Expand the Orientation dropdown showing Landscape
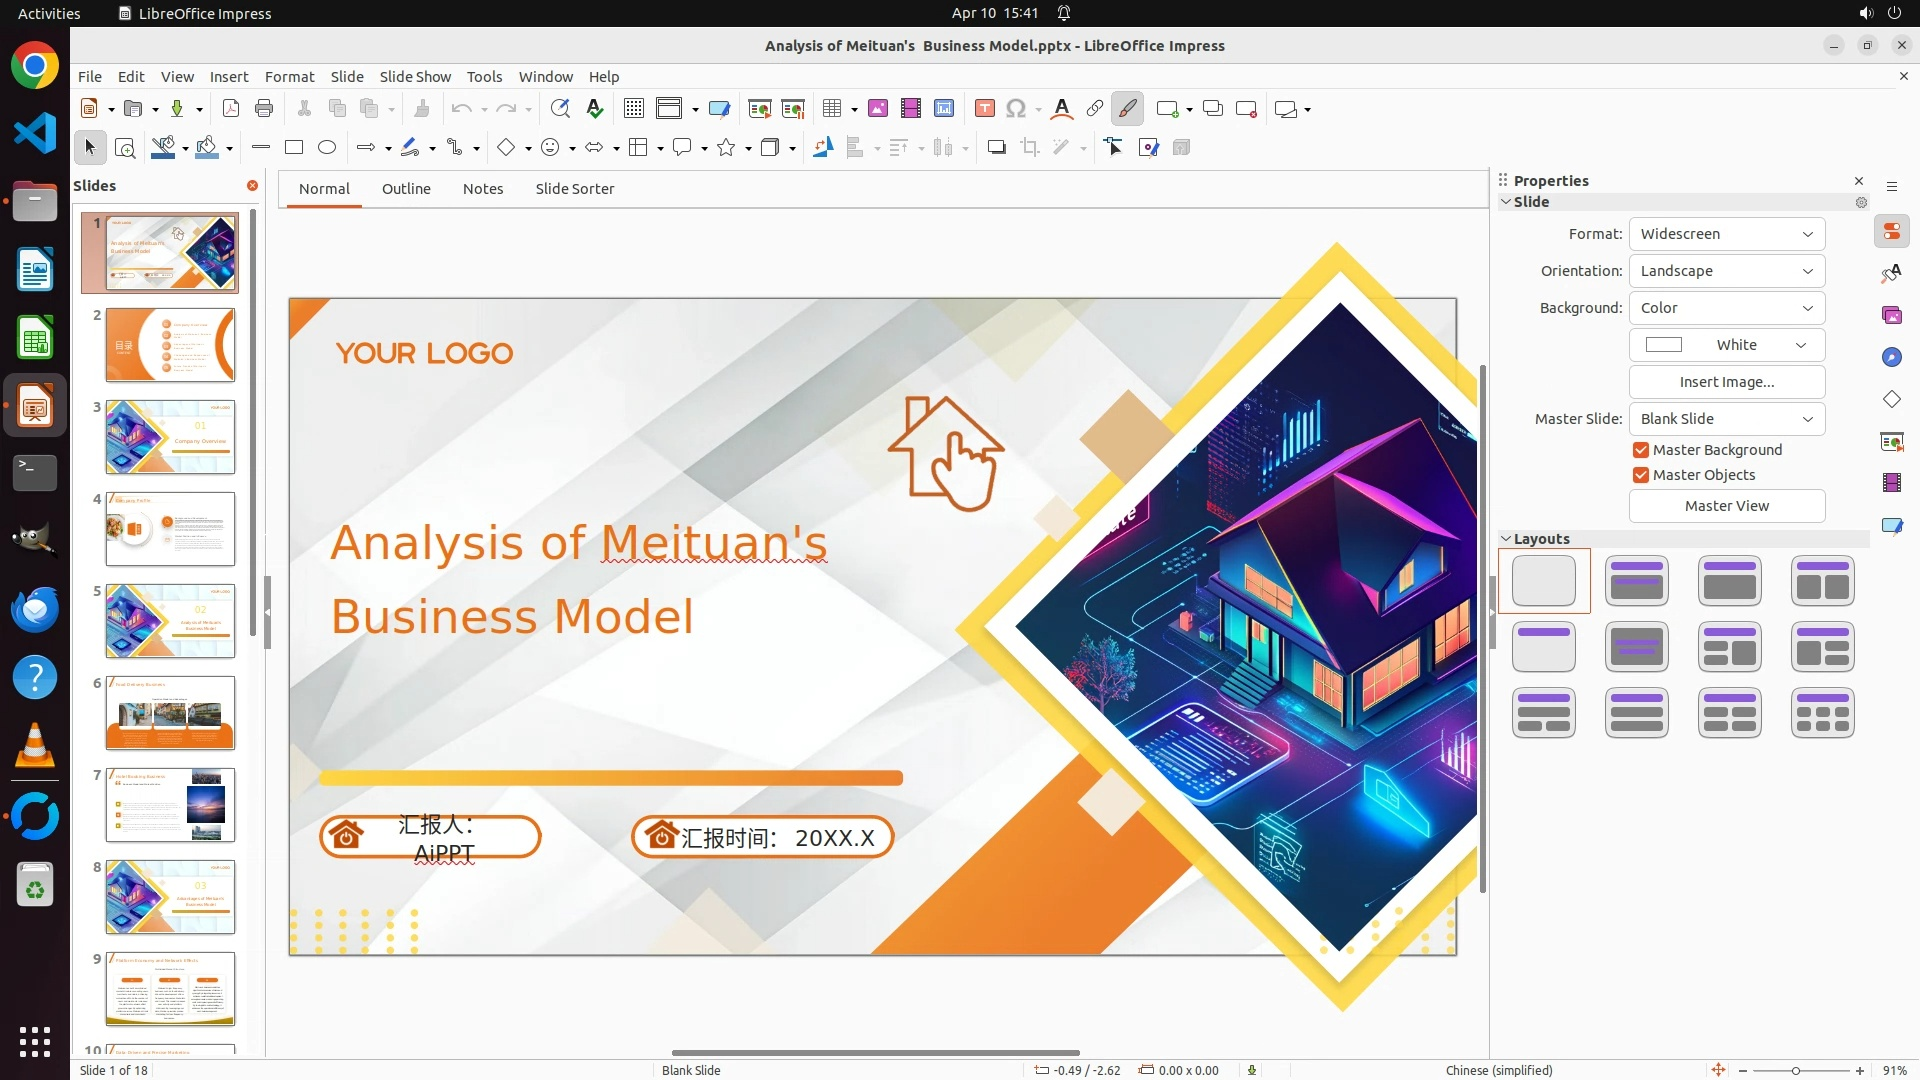The width and height of the screenshot is (1920, 1080). point(1726,271)
